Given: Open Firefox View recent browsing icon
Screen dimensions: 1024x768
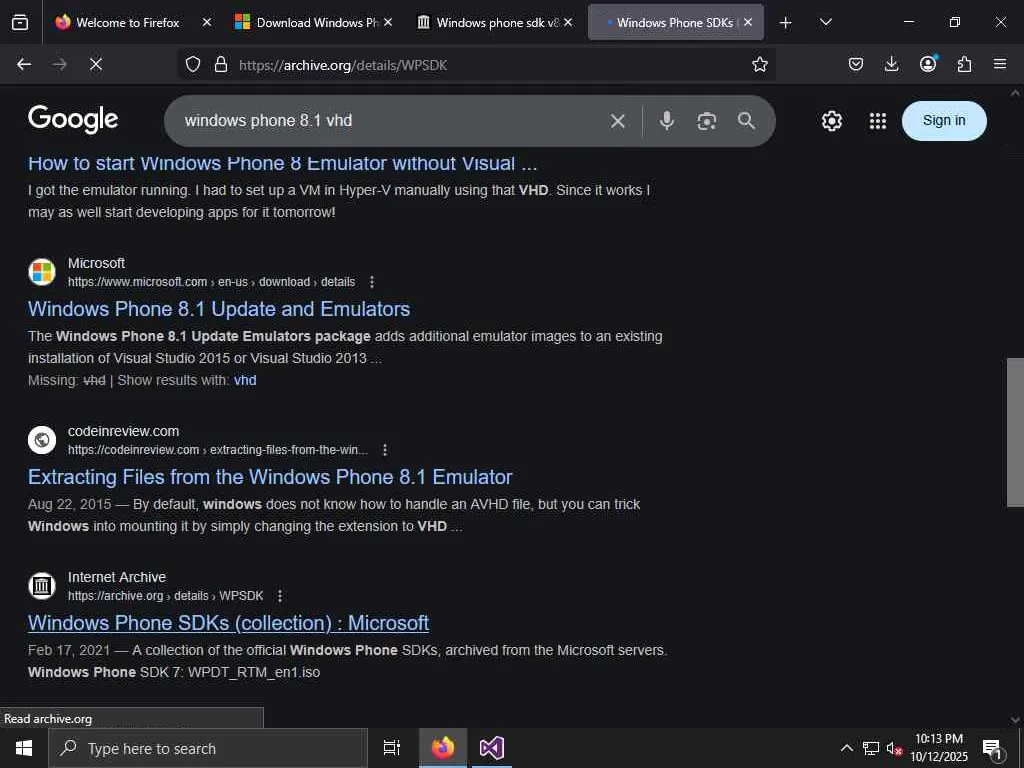Looking at the screenshot, I should point(20,22).
